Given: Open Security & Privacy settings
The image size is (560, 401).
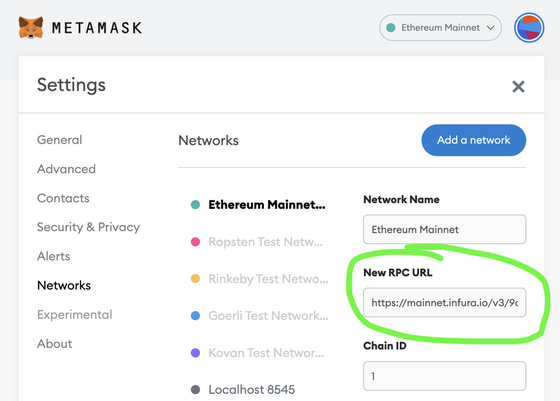Looking at the screenshot, I should pos(89,227).
